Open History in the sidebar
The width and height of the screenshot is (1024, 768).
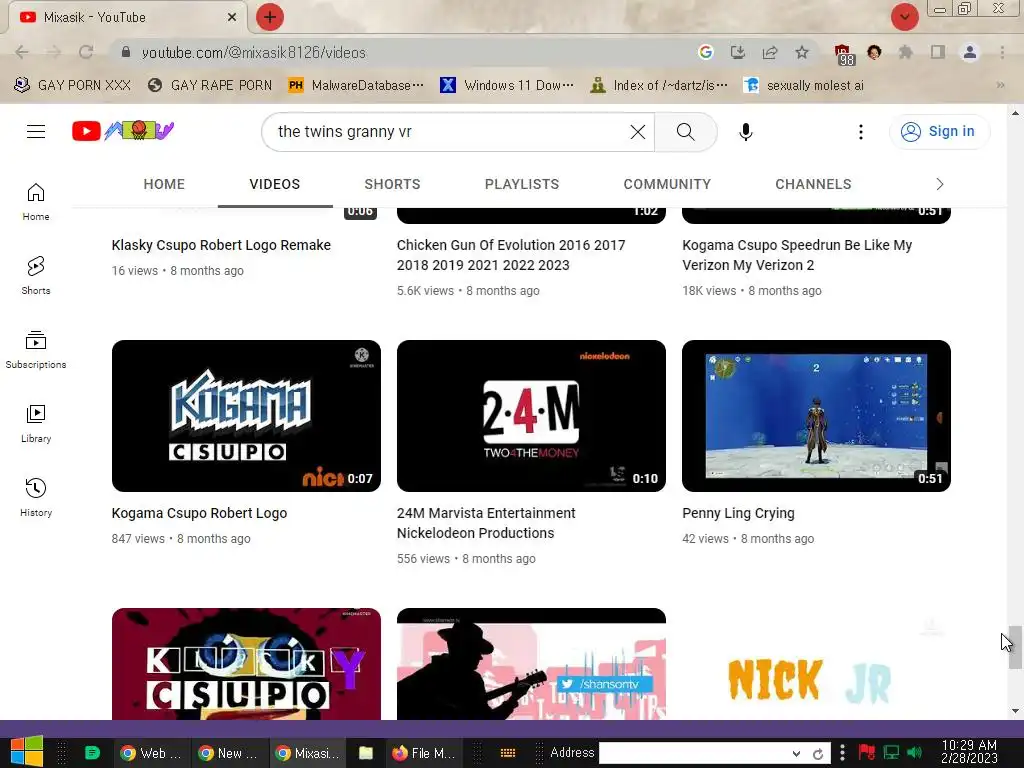36,498
